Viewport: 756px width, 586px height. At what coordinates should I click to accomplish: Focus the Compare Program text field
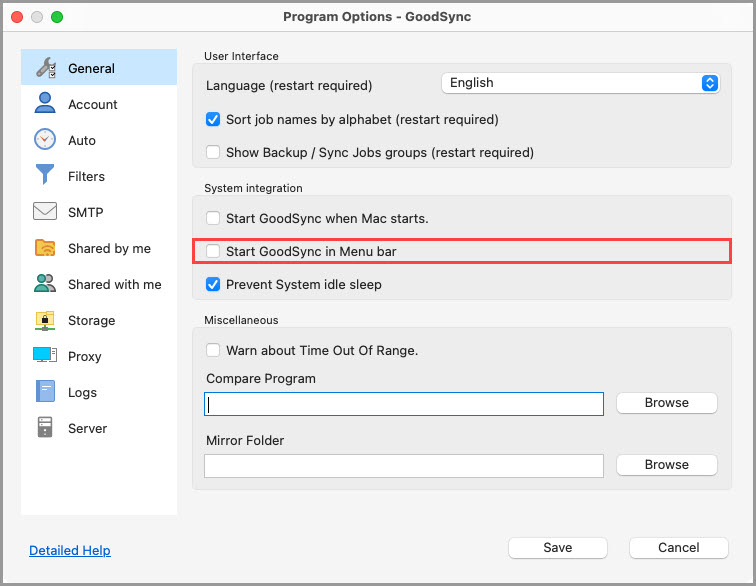(404, 404)
